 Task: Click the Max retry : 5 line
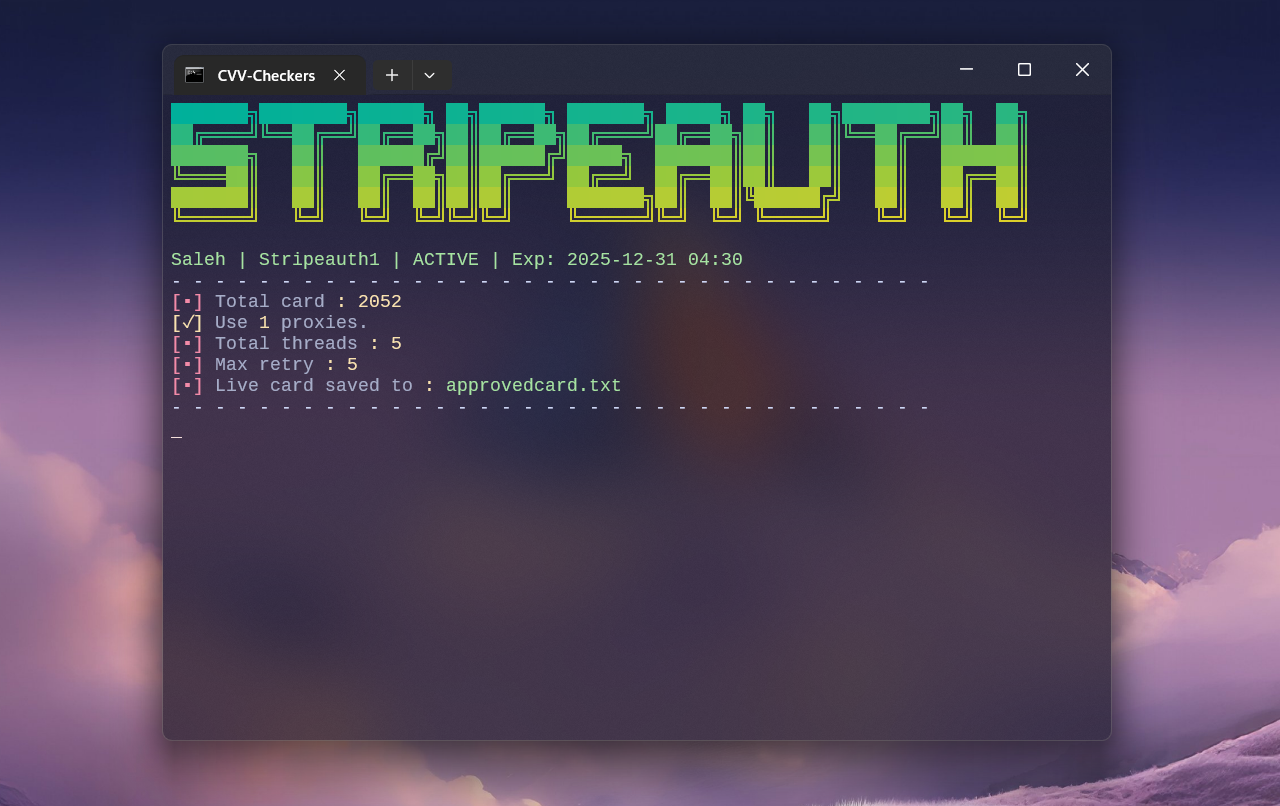point(265,365)
